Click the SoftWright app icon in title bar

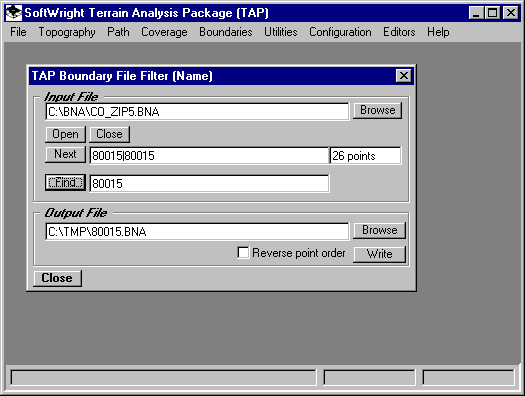coord(14,13)
